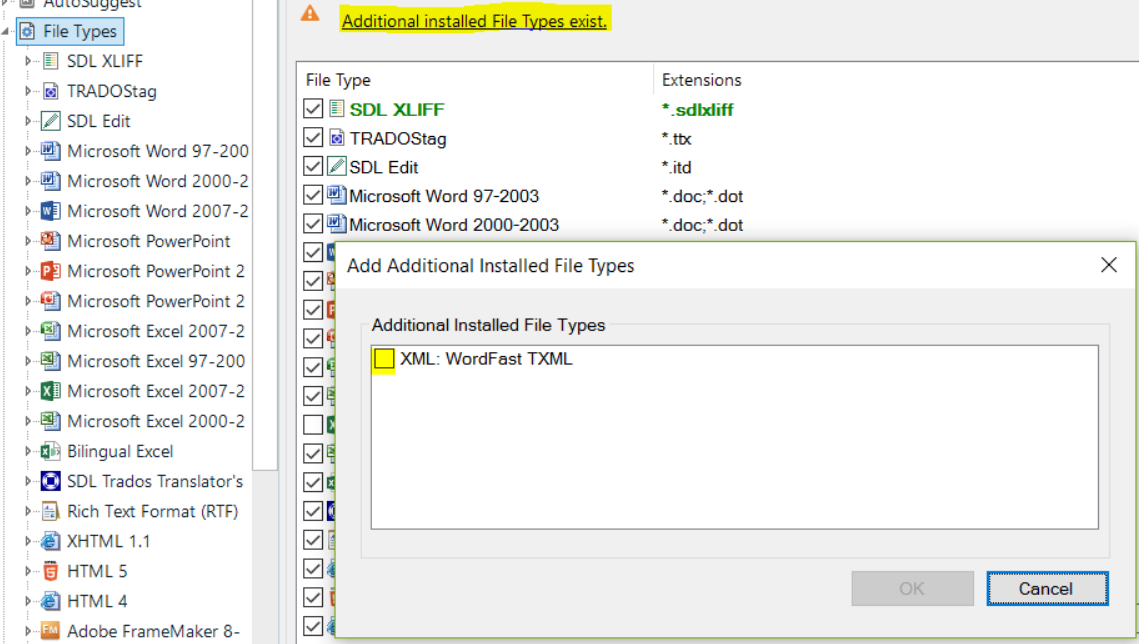Check the XML: WordFast TXML checkbox
This screenshot has height=644, width=1139.
384,359
